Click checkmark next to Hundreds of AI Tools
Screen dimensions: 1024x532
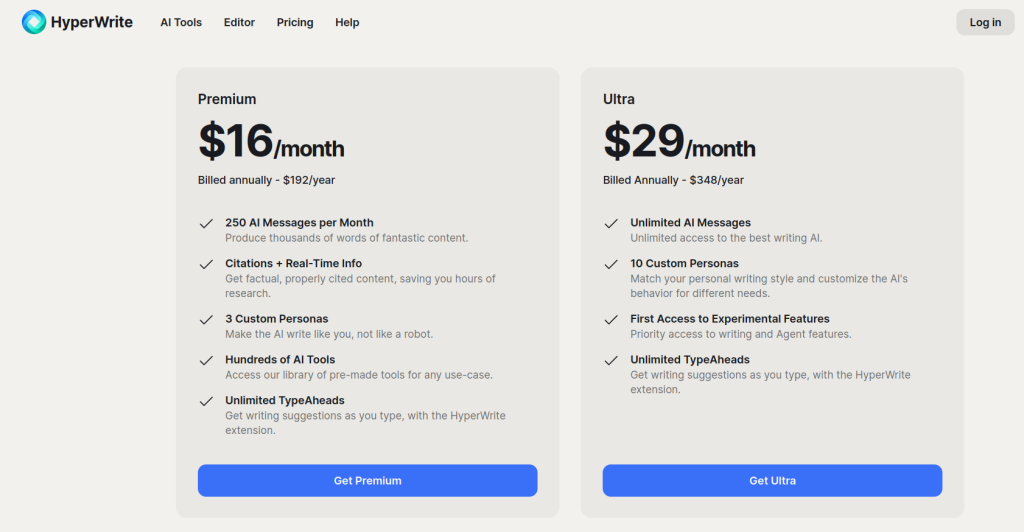[206, 360]
